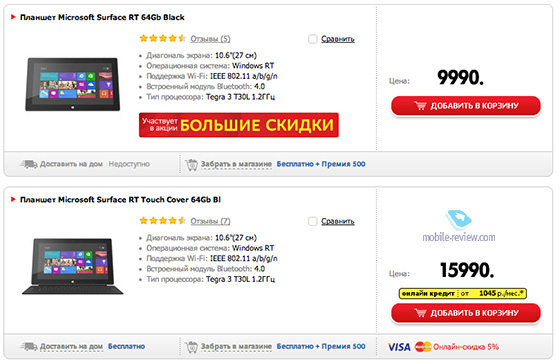This screenshot has height=364, width=560.
Task: Click the Visa card logo
Action: [399, 347]
